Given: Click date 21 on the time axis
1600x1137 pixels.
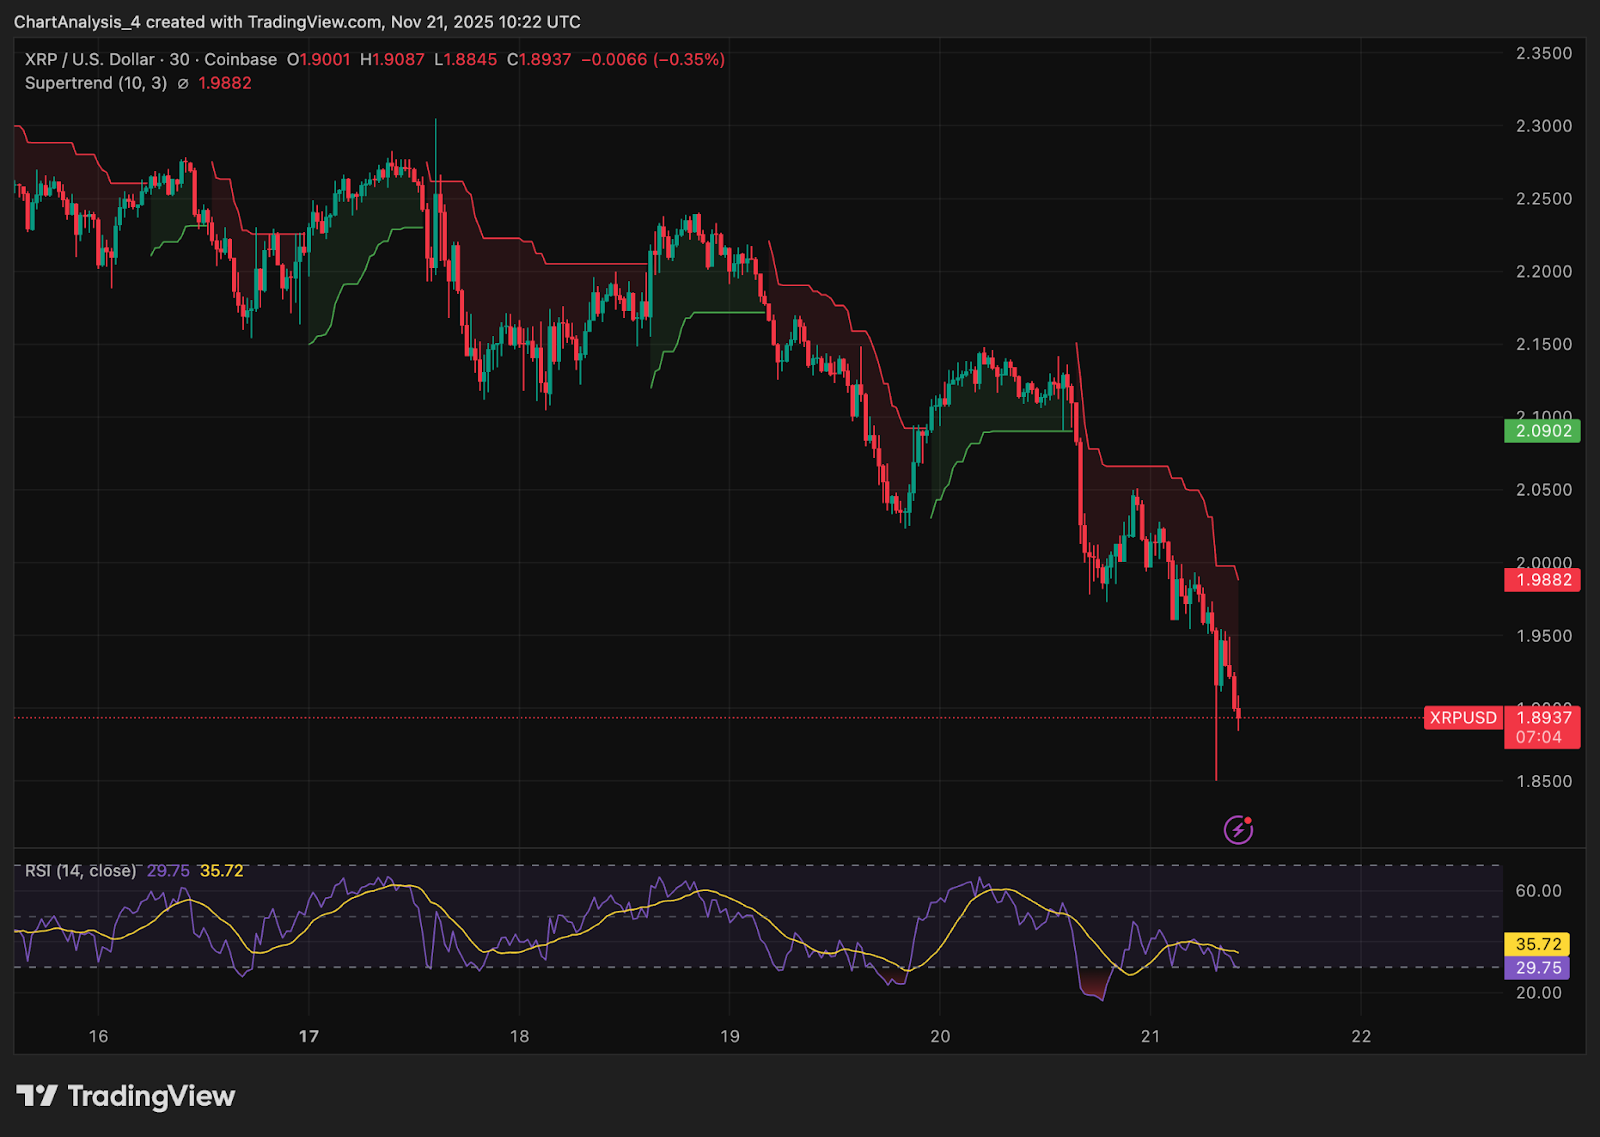Looking at the screenshot, I should pos(1150,1036).
